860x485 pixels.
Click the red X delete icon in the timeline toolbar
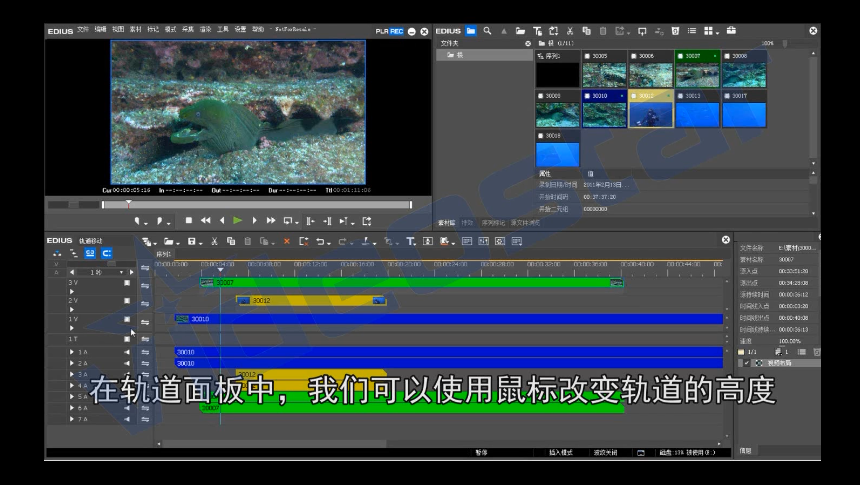[x=286, y=241]
